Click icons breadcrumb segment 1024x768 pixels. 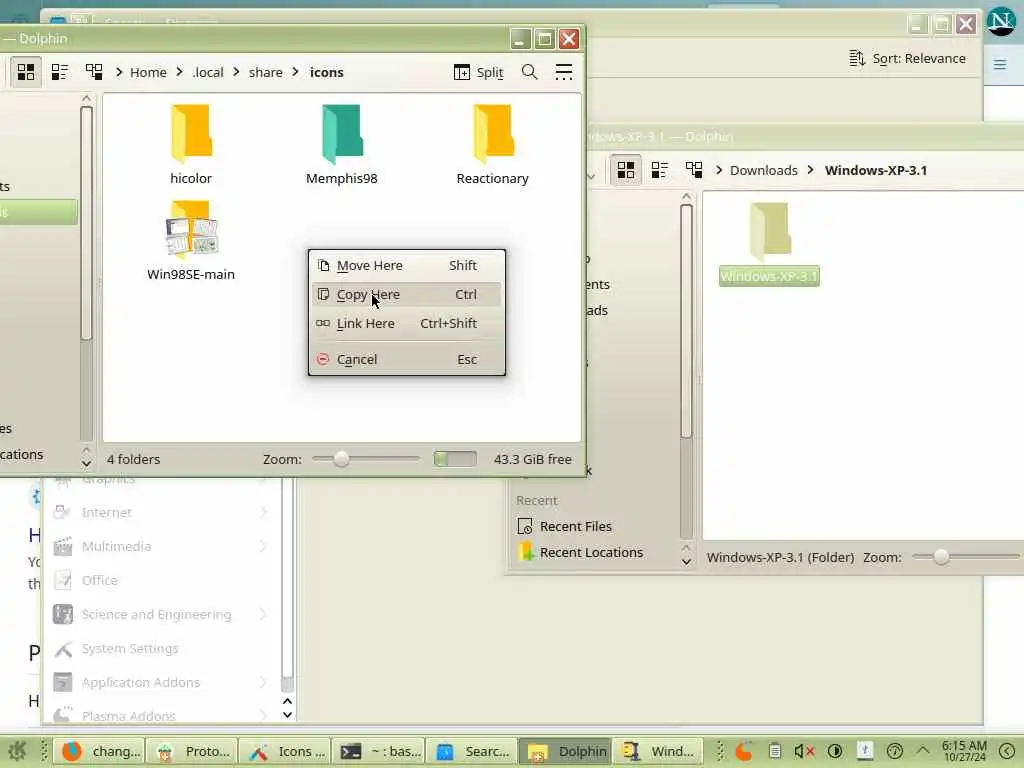click(327, 72)
